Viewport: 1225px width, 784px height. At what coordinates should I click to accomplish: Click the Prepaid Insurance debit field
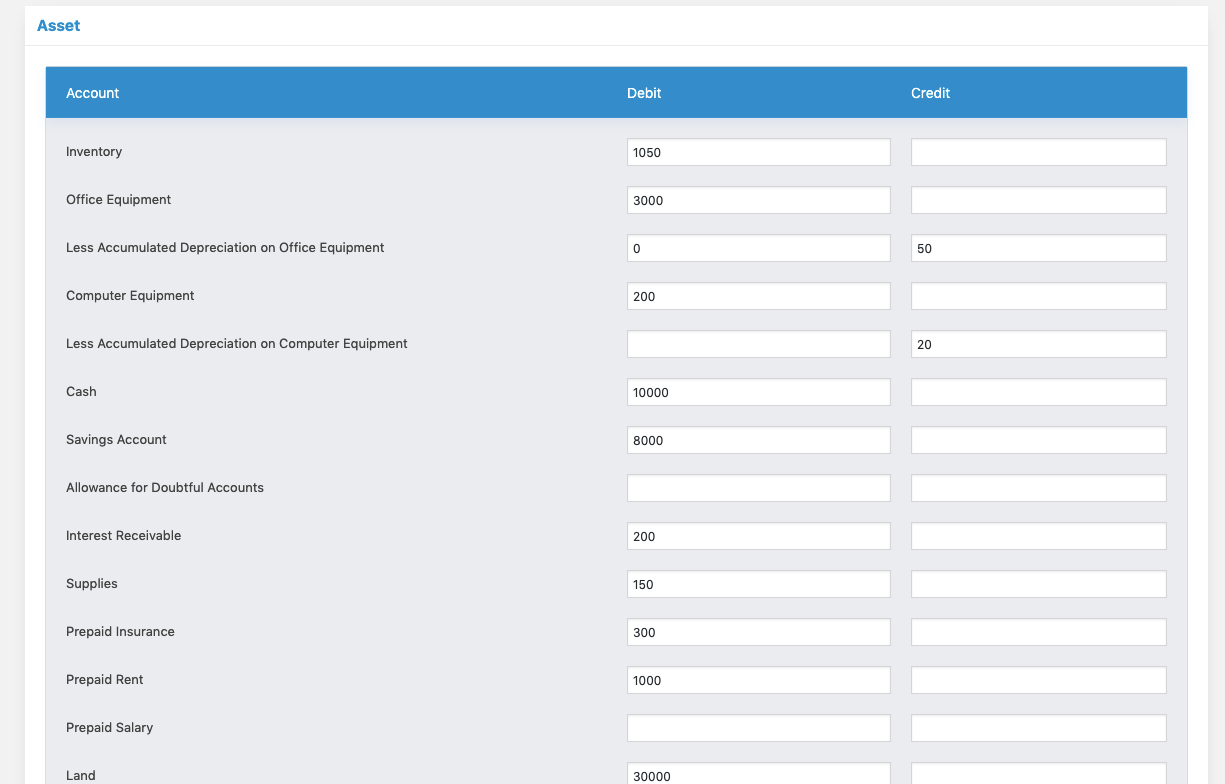click(758, 632)
